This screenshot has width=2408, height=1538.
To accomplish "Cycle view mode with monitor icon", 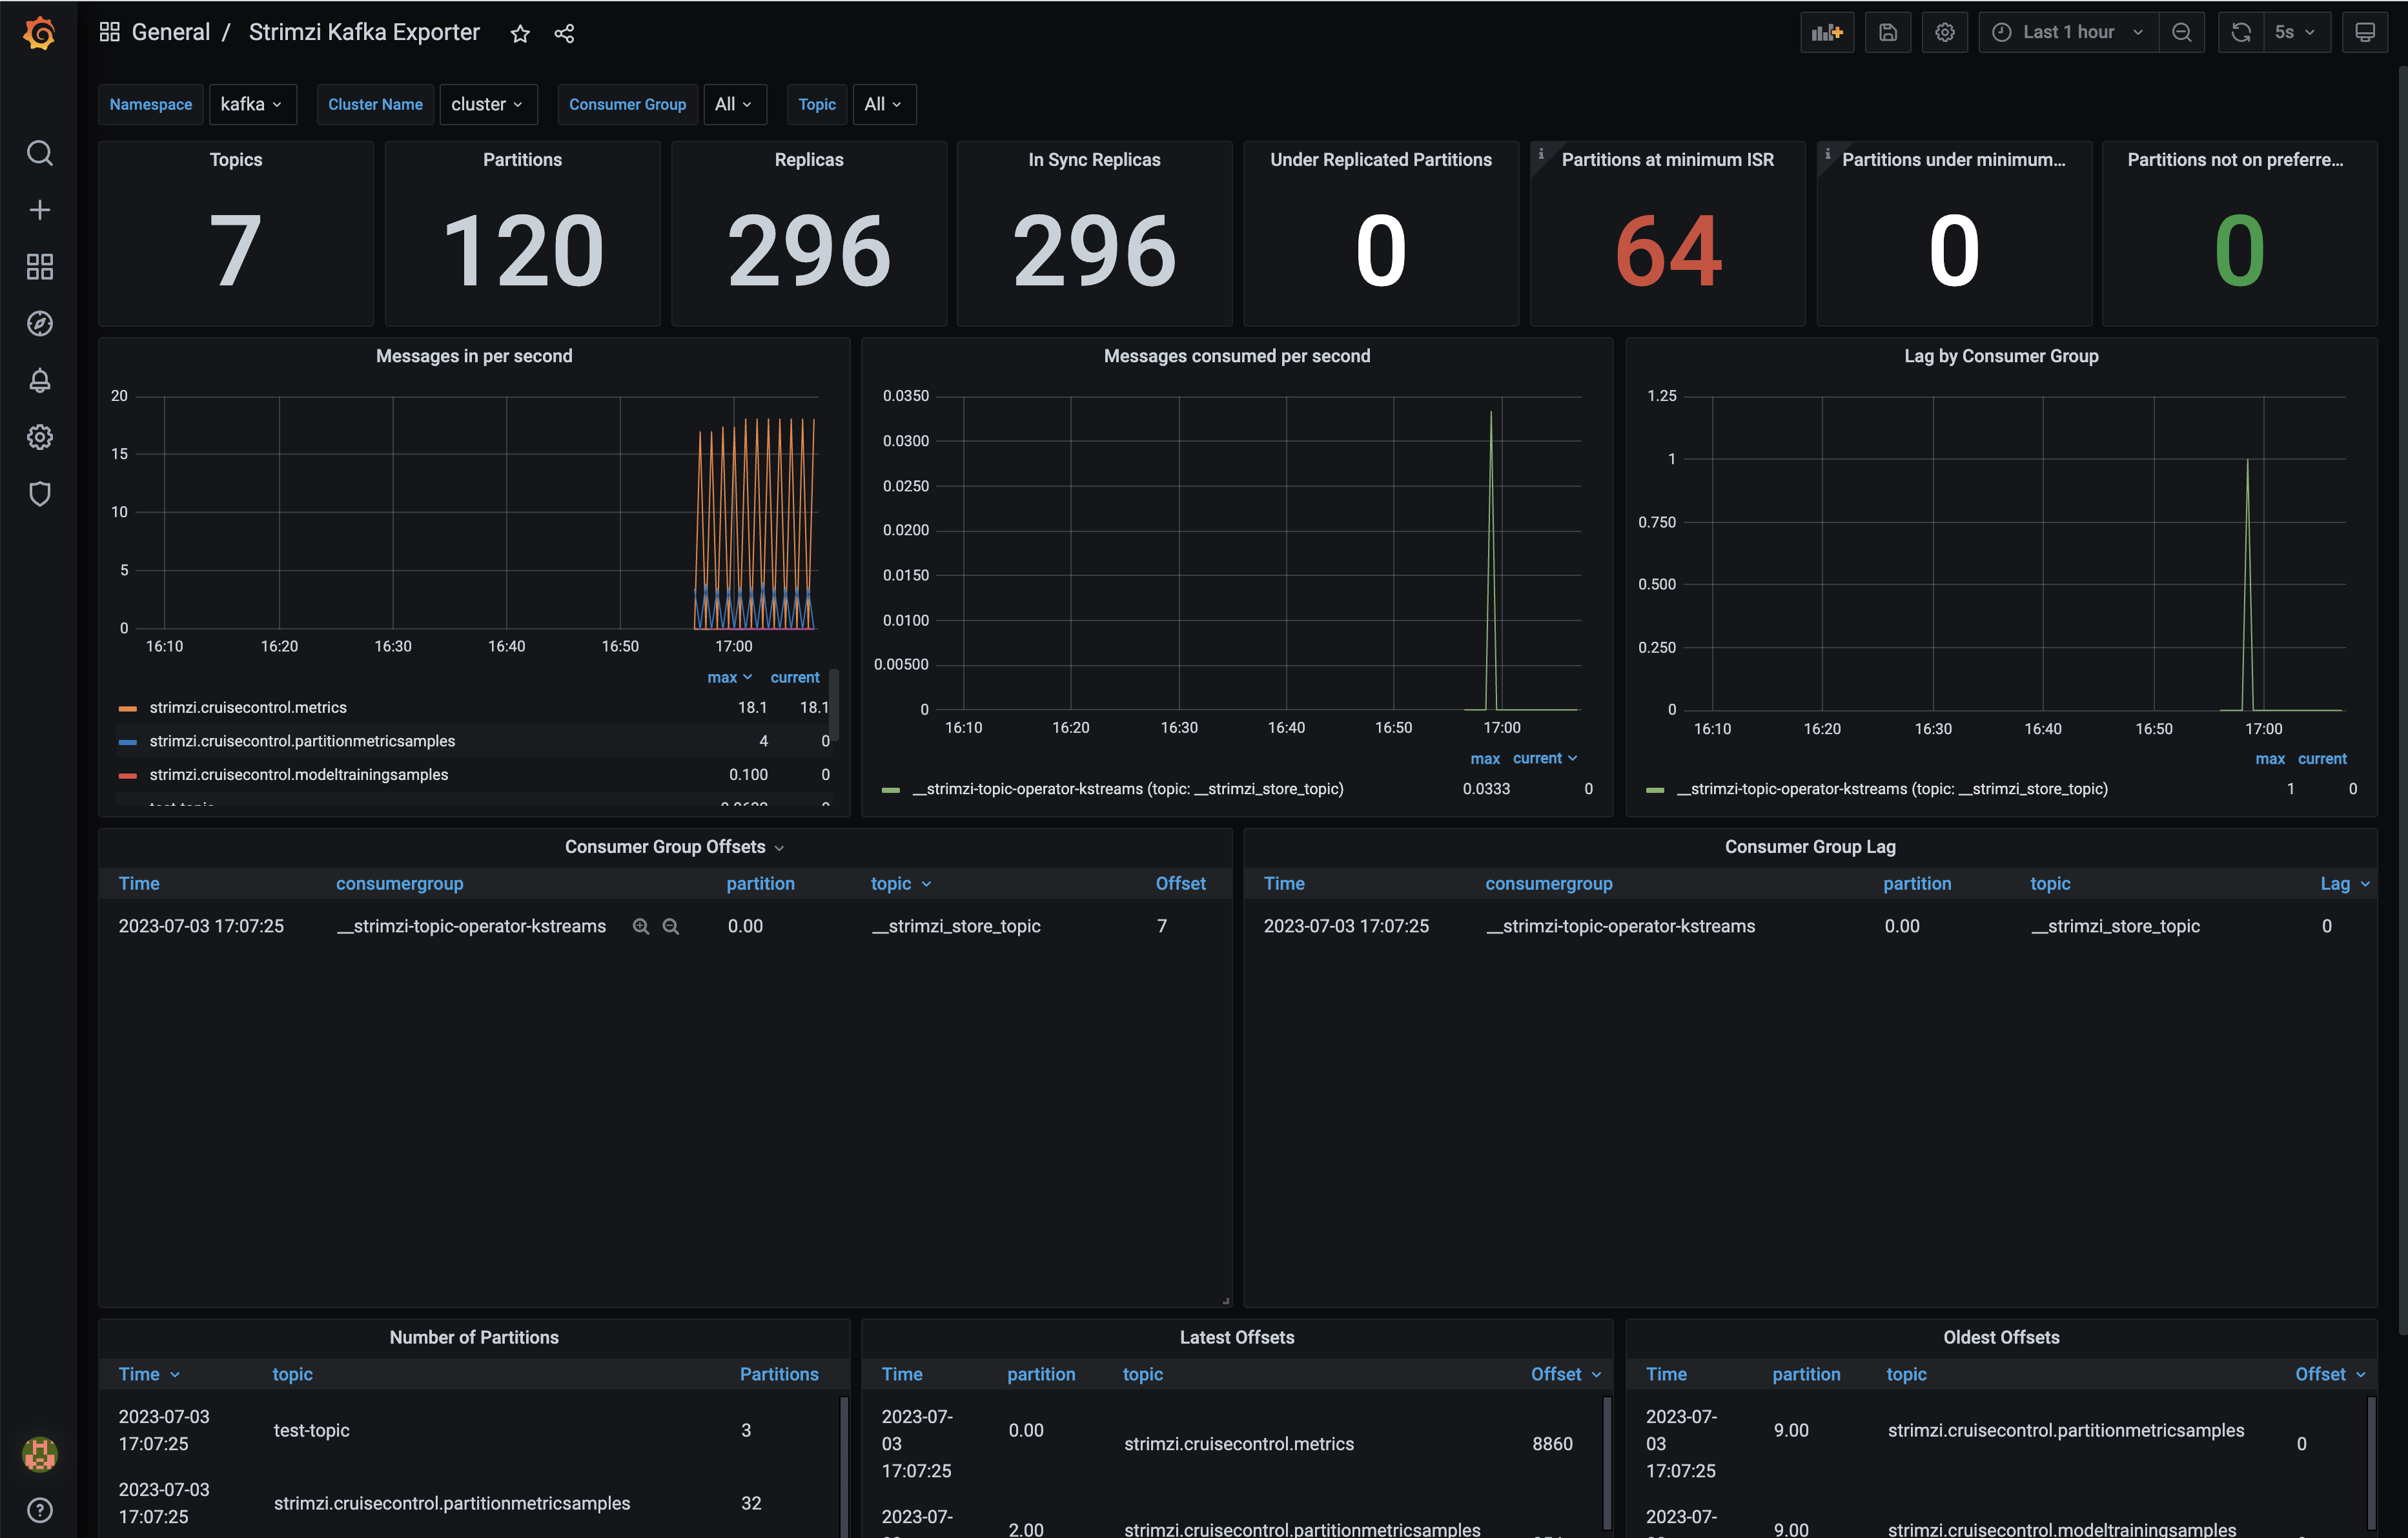I will pos(2365,33).
